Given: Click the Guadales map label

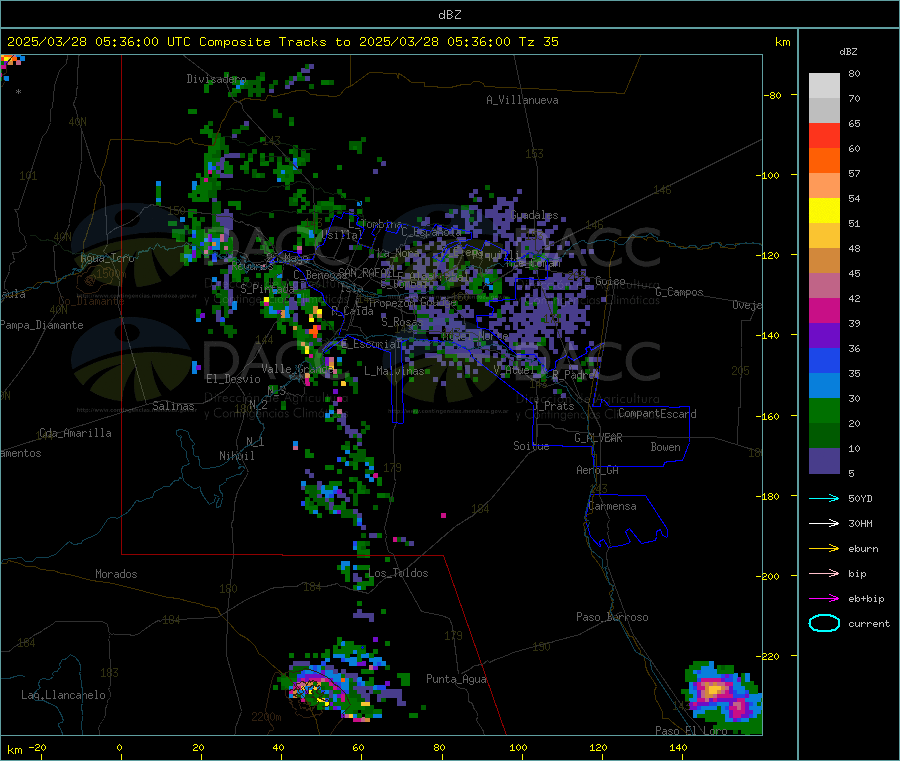Looking at the screenshot, I should pyautogui.click(x=534, y=215).
